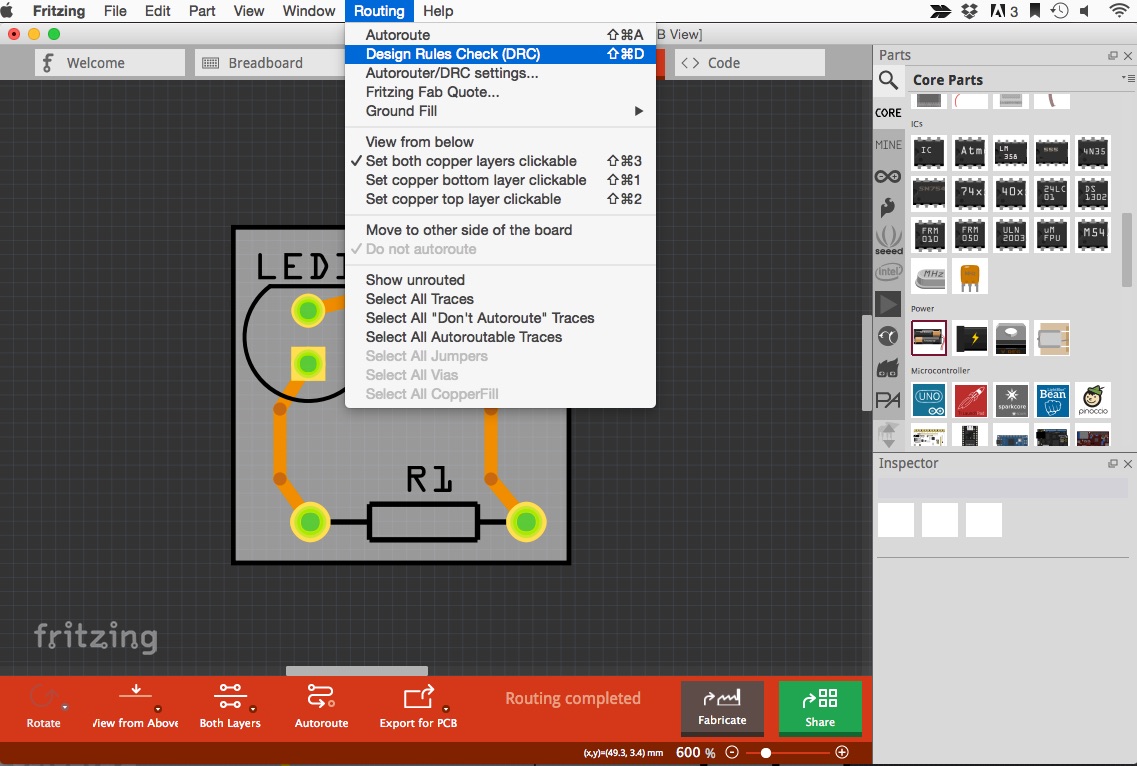Open the View menu
1137x766 pixels.
(249, 11)
